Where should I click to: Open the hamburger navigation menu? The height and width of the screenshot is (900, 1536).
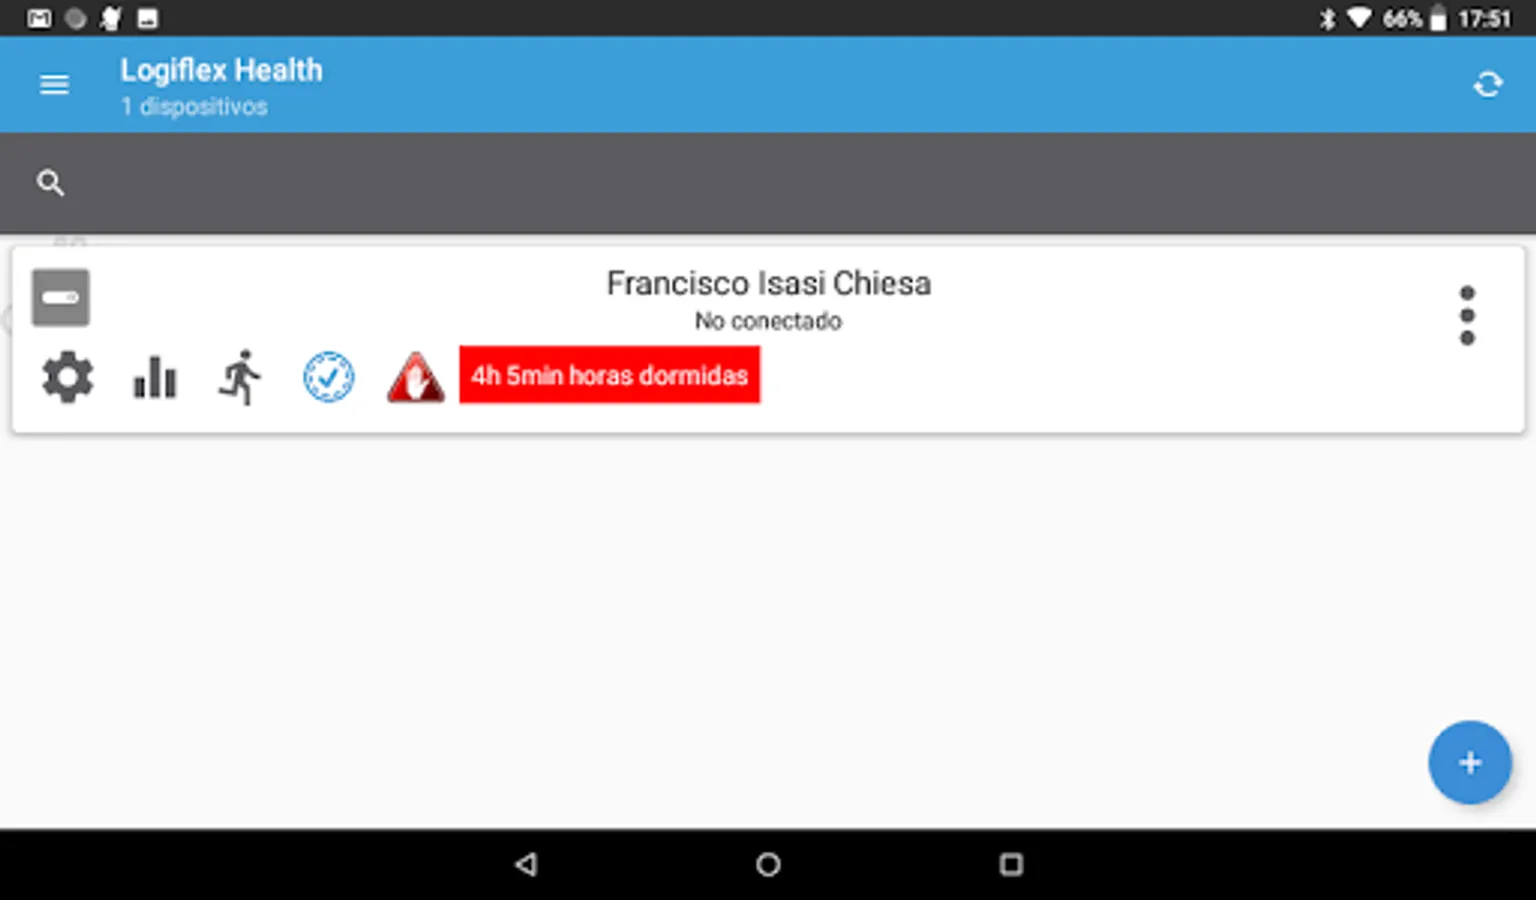click(54, 85)
